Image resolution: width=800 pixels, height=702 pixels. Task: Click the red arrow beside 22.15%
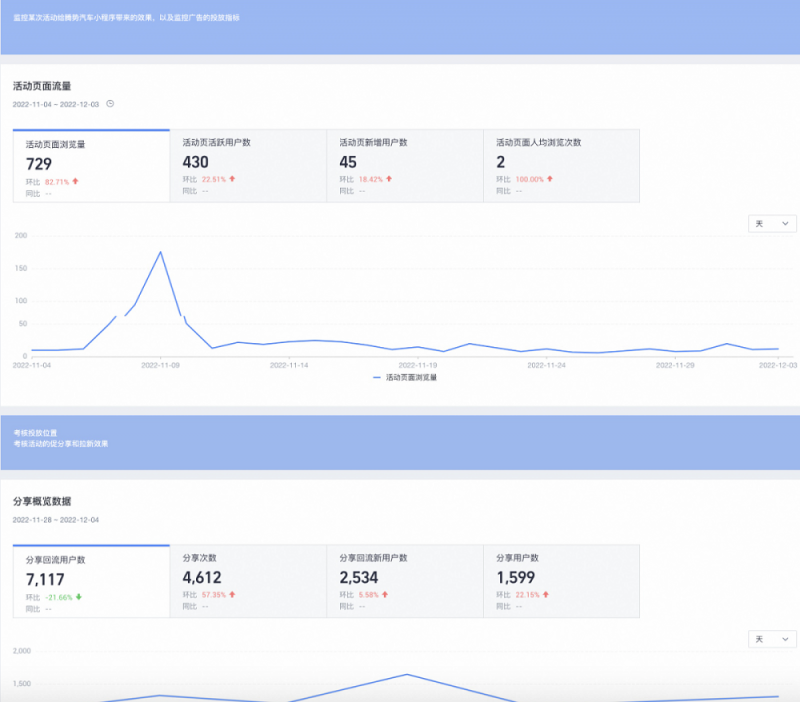click(x=546, y=594)
